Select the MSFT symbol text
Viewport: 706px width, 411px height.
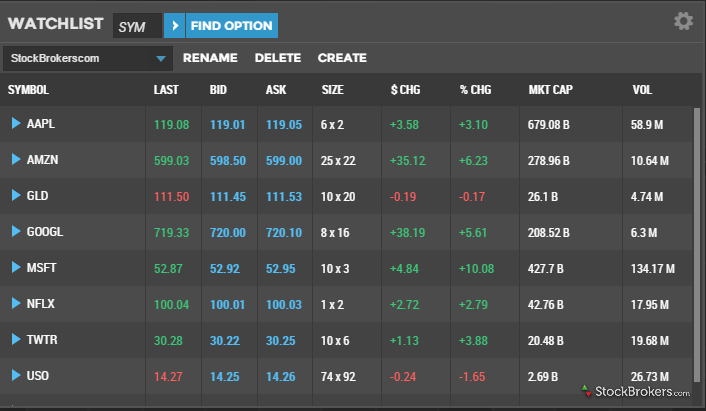41,268
